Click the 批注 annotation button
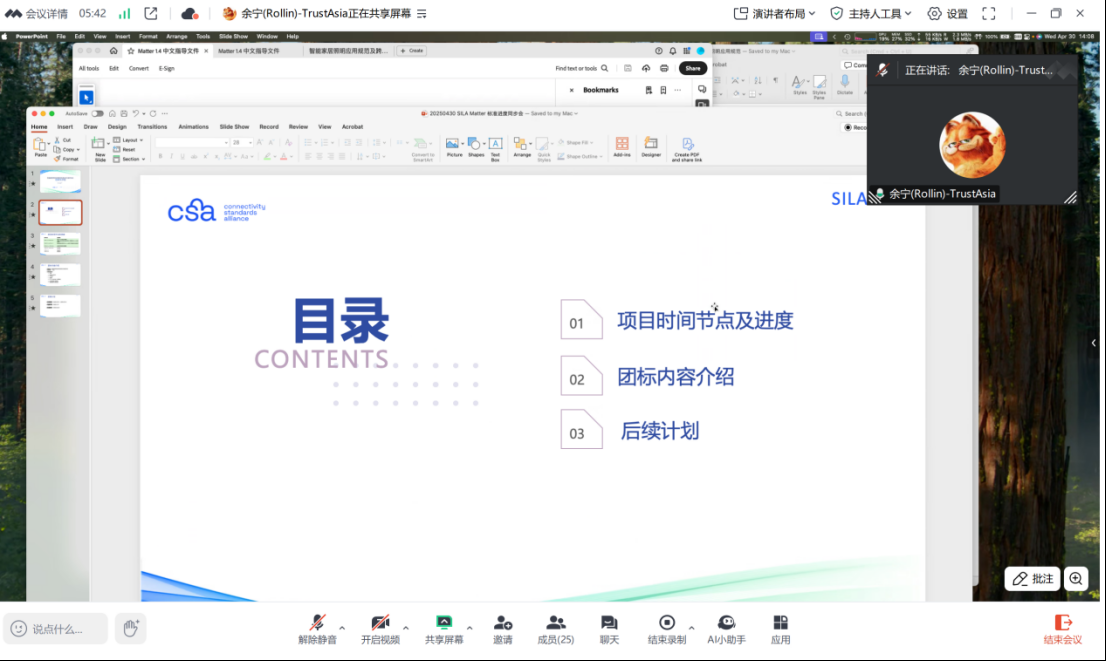 [1032, 578]
